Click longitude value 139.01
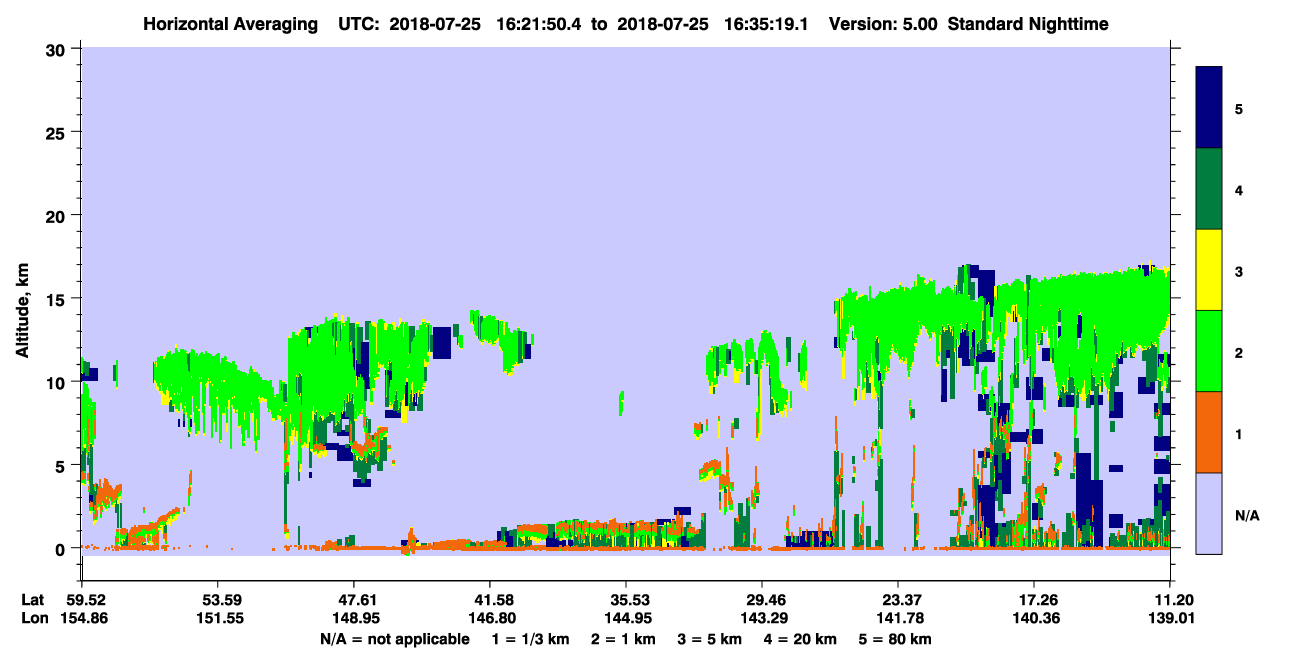Viewport: 1300px width, 667px height. 1170,618
